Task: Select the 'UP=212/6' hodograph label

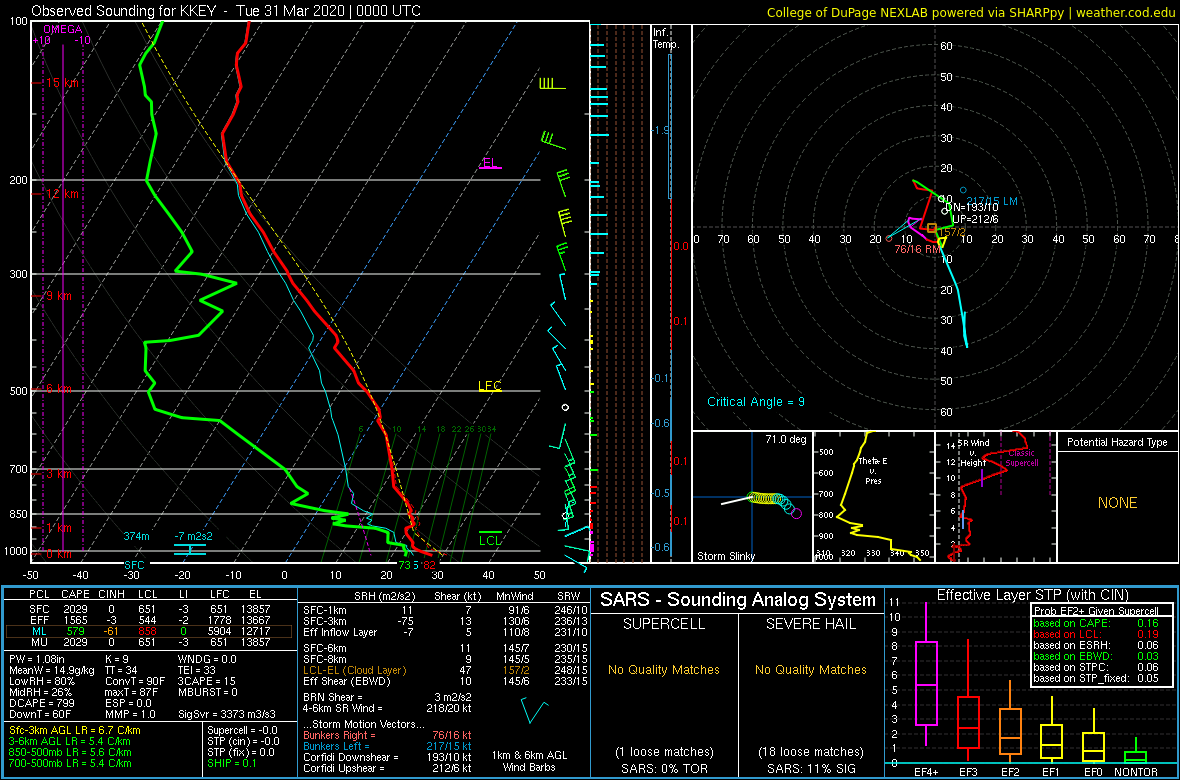Action: point(975,219)
